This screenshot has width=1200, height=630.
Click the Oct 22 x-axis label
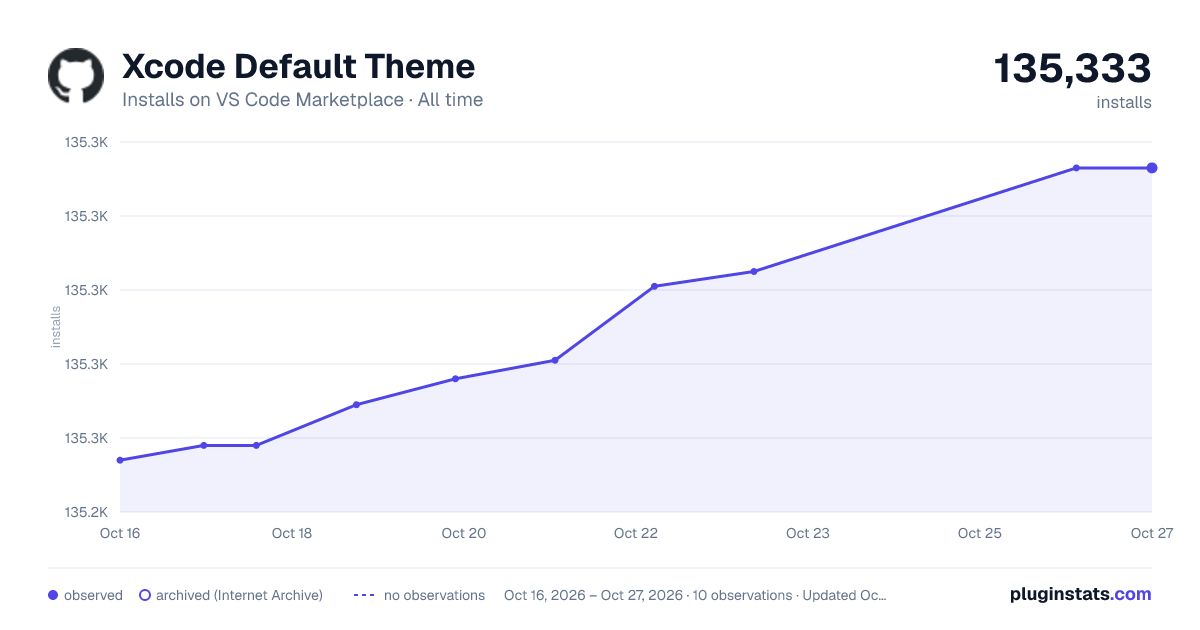tap(636, 533)
